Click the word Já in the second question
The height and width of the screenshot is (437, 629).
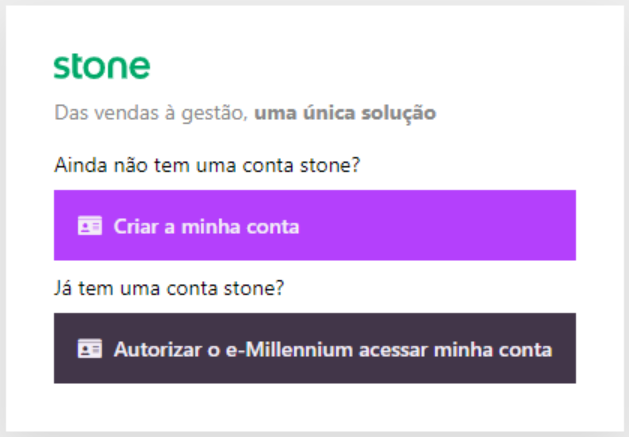click(63, 289)
